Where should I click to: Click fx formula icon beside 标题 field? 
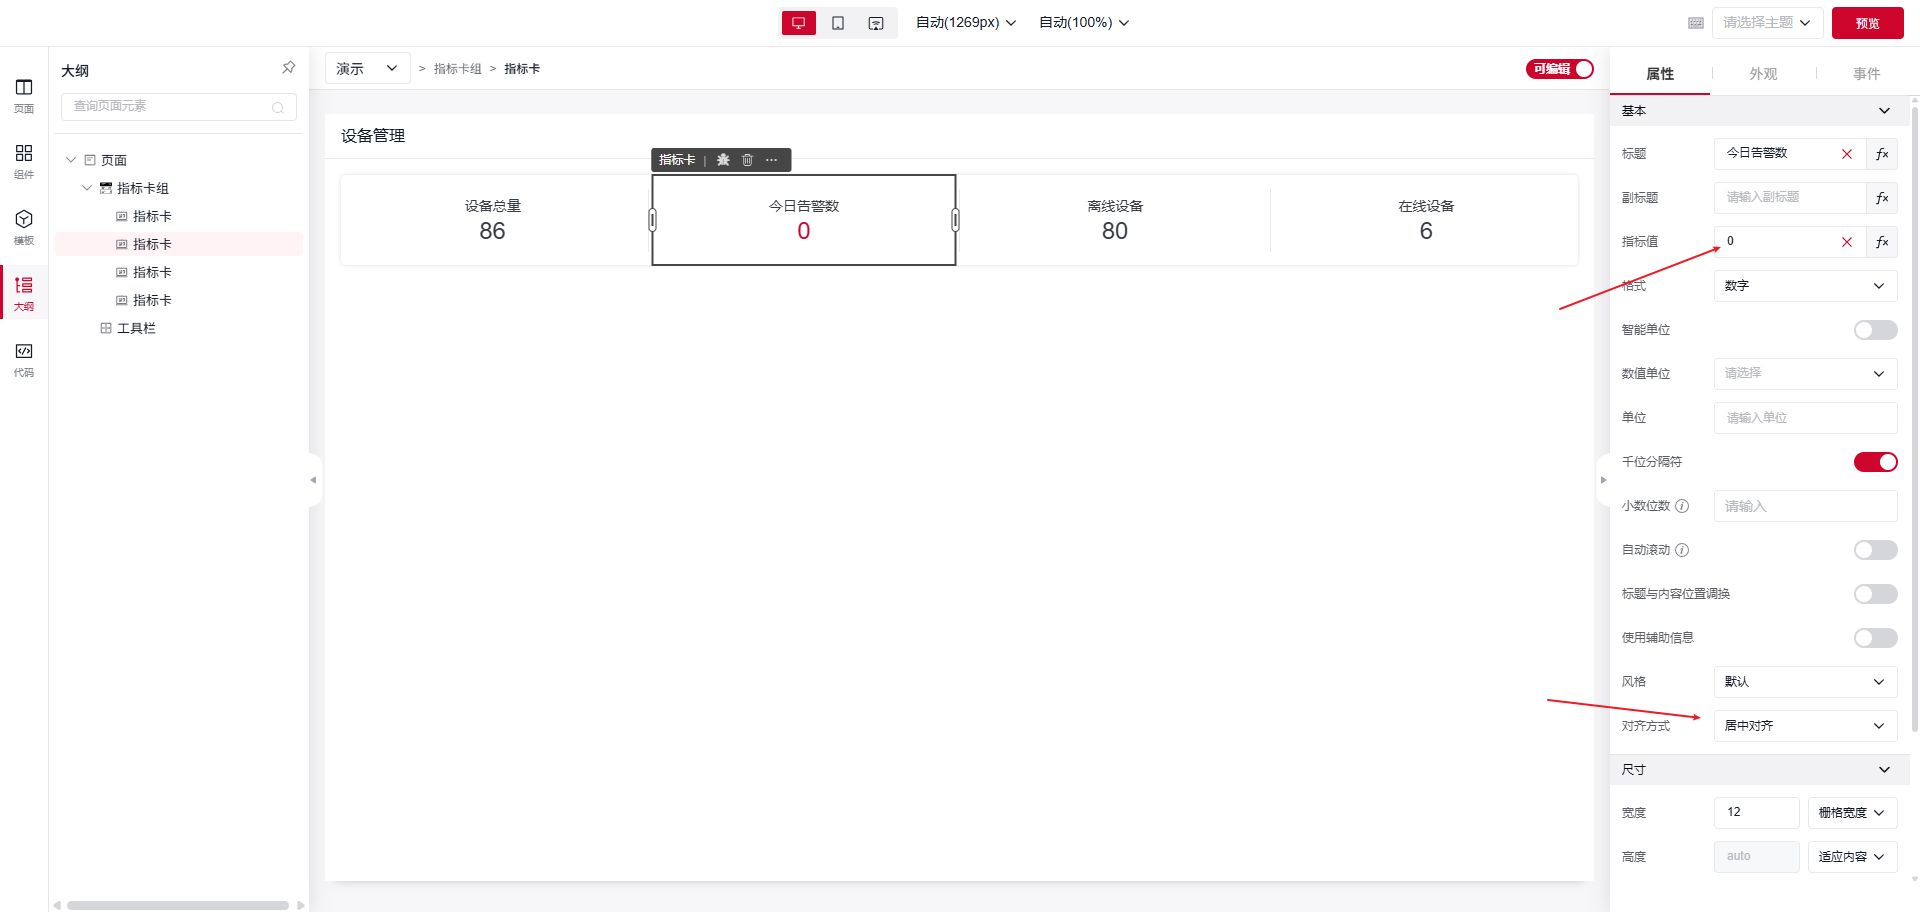[x=1882, y=154]
